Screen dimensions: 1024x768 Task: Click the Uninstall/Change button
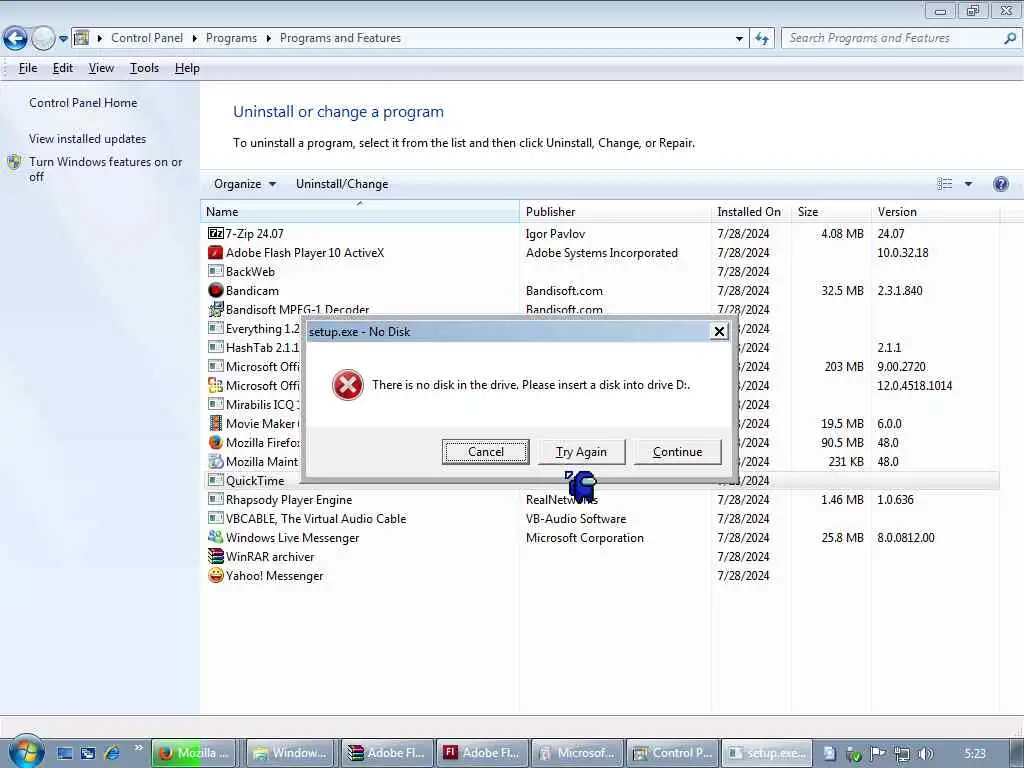[x=342, y=184]
